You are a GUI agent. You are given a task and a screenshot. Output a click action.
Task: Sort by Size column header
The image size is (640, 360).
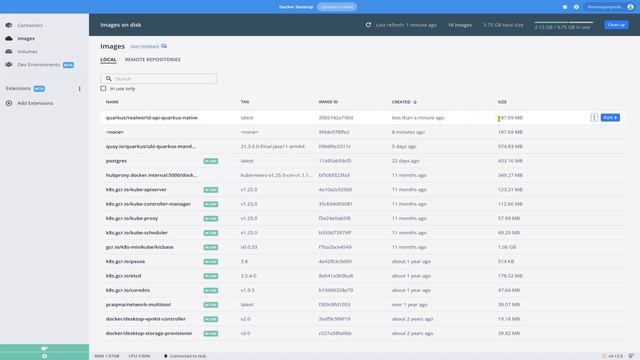click(502, 102)
